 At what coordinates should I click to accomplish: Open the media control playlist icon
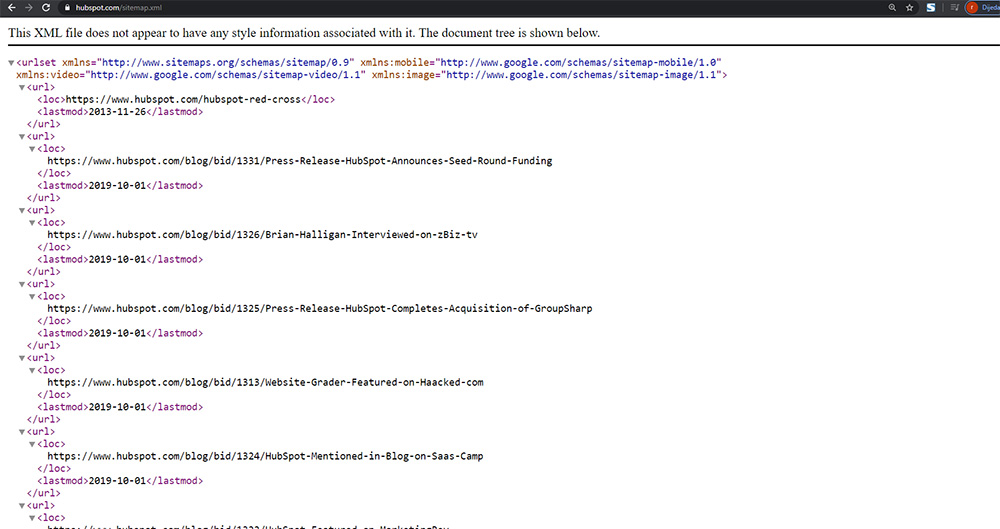point(955,8)
